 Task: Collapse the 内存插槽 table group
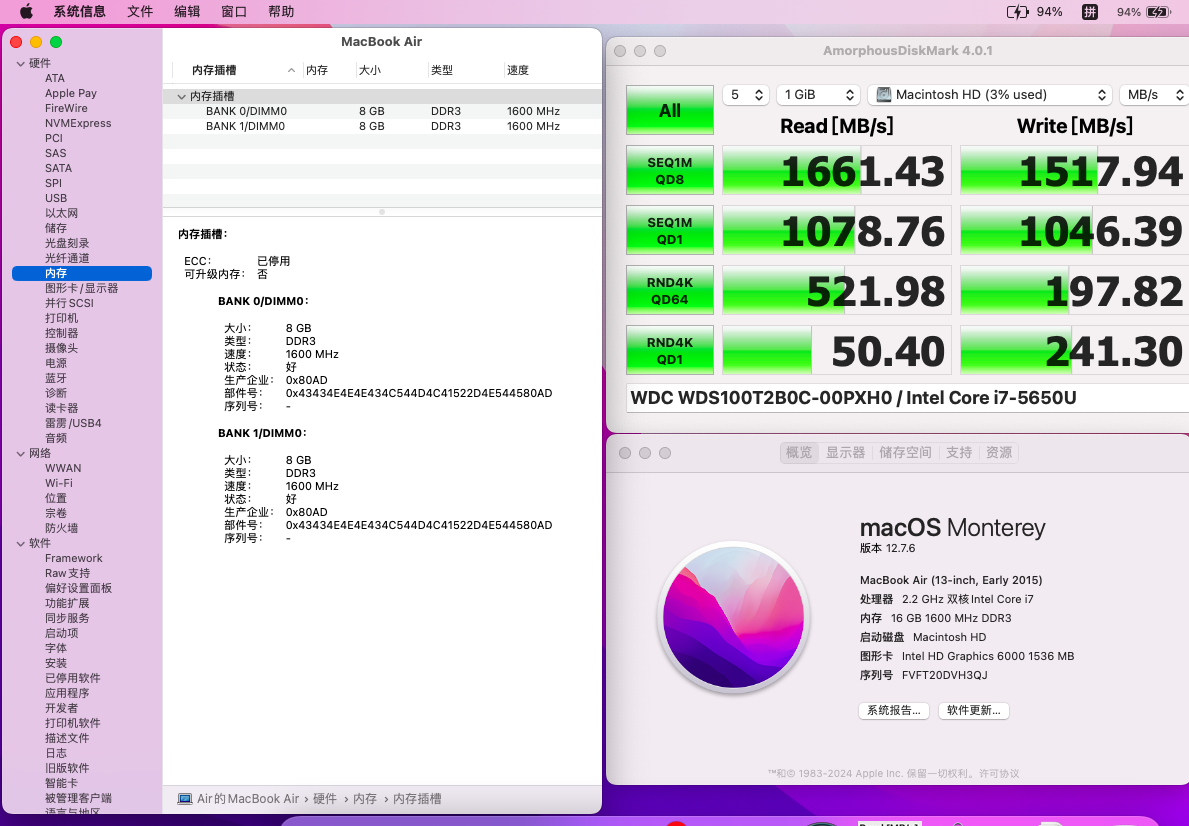[x=181, y=96]
